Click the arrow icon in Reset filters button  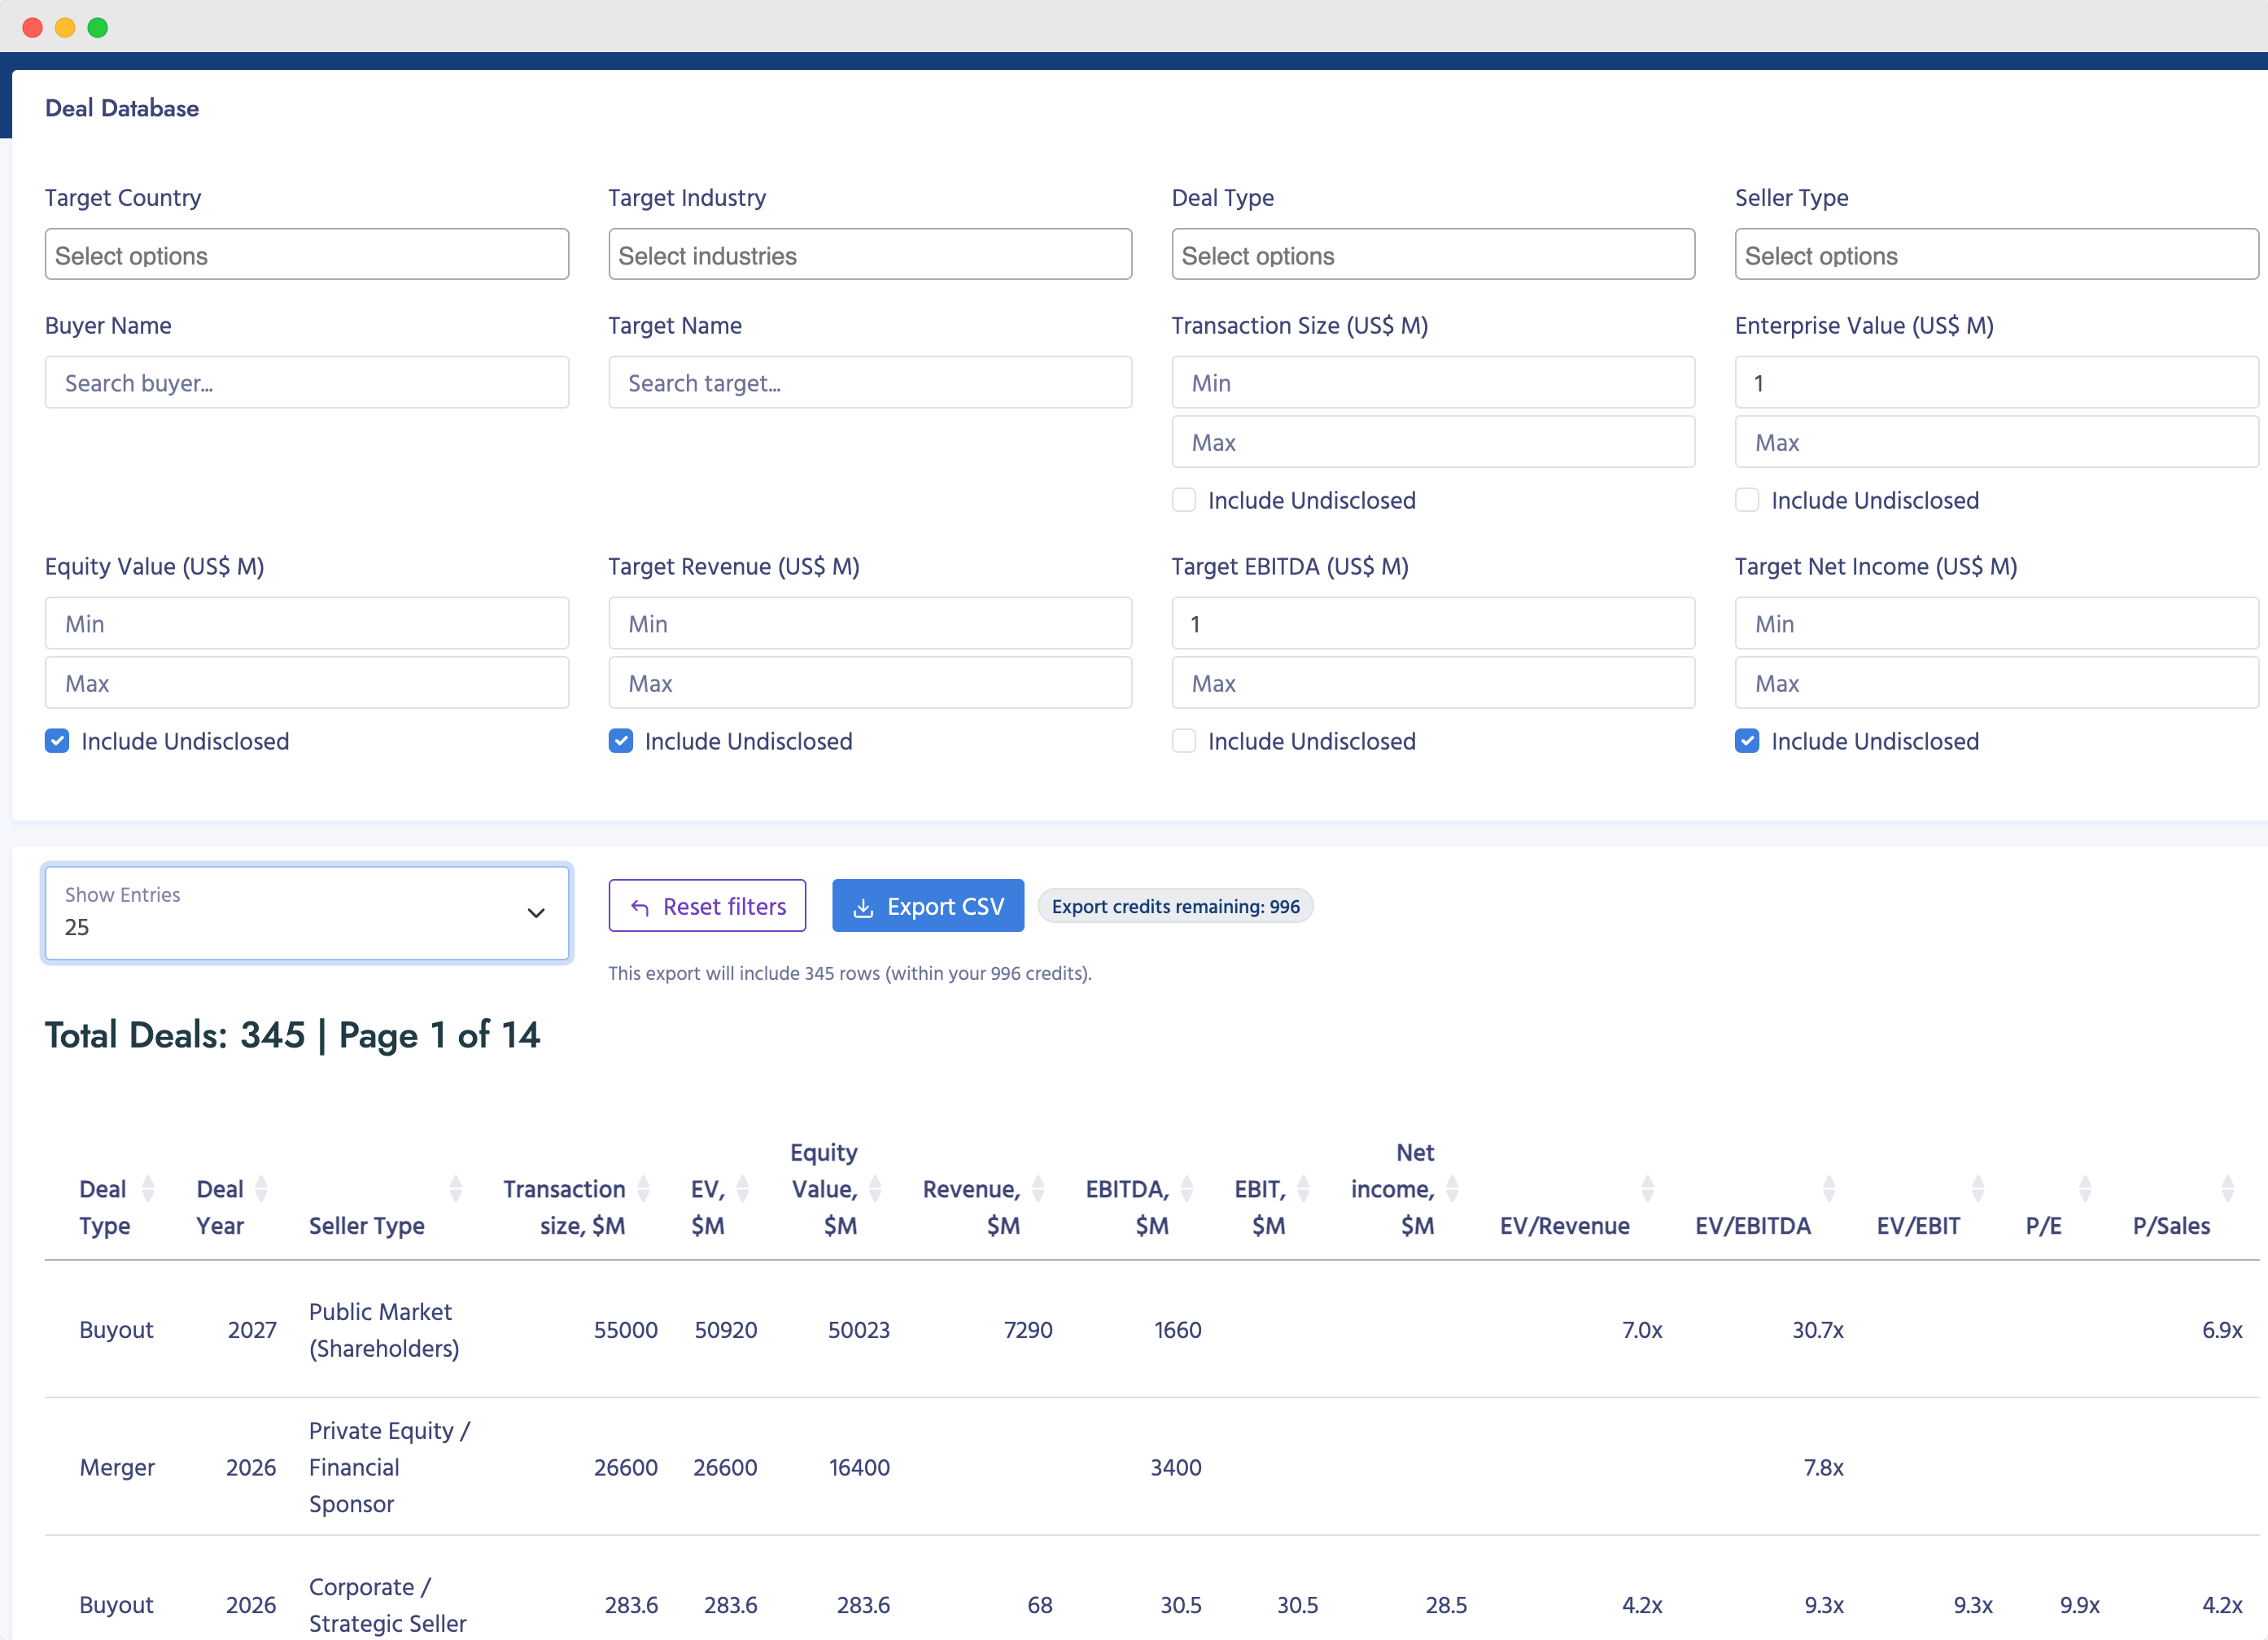pos(640,906)
